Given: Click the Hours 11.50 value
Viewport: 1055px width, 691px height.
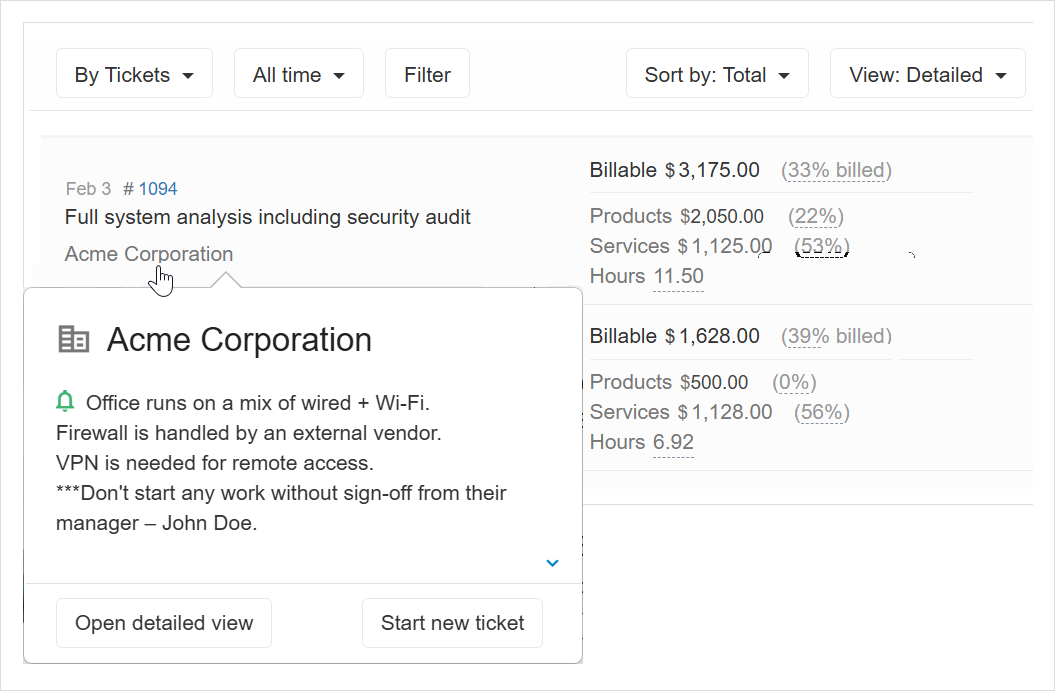Looking at the screenshot, I should 678,276.
